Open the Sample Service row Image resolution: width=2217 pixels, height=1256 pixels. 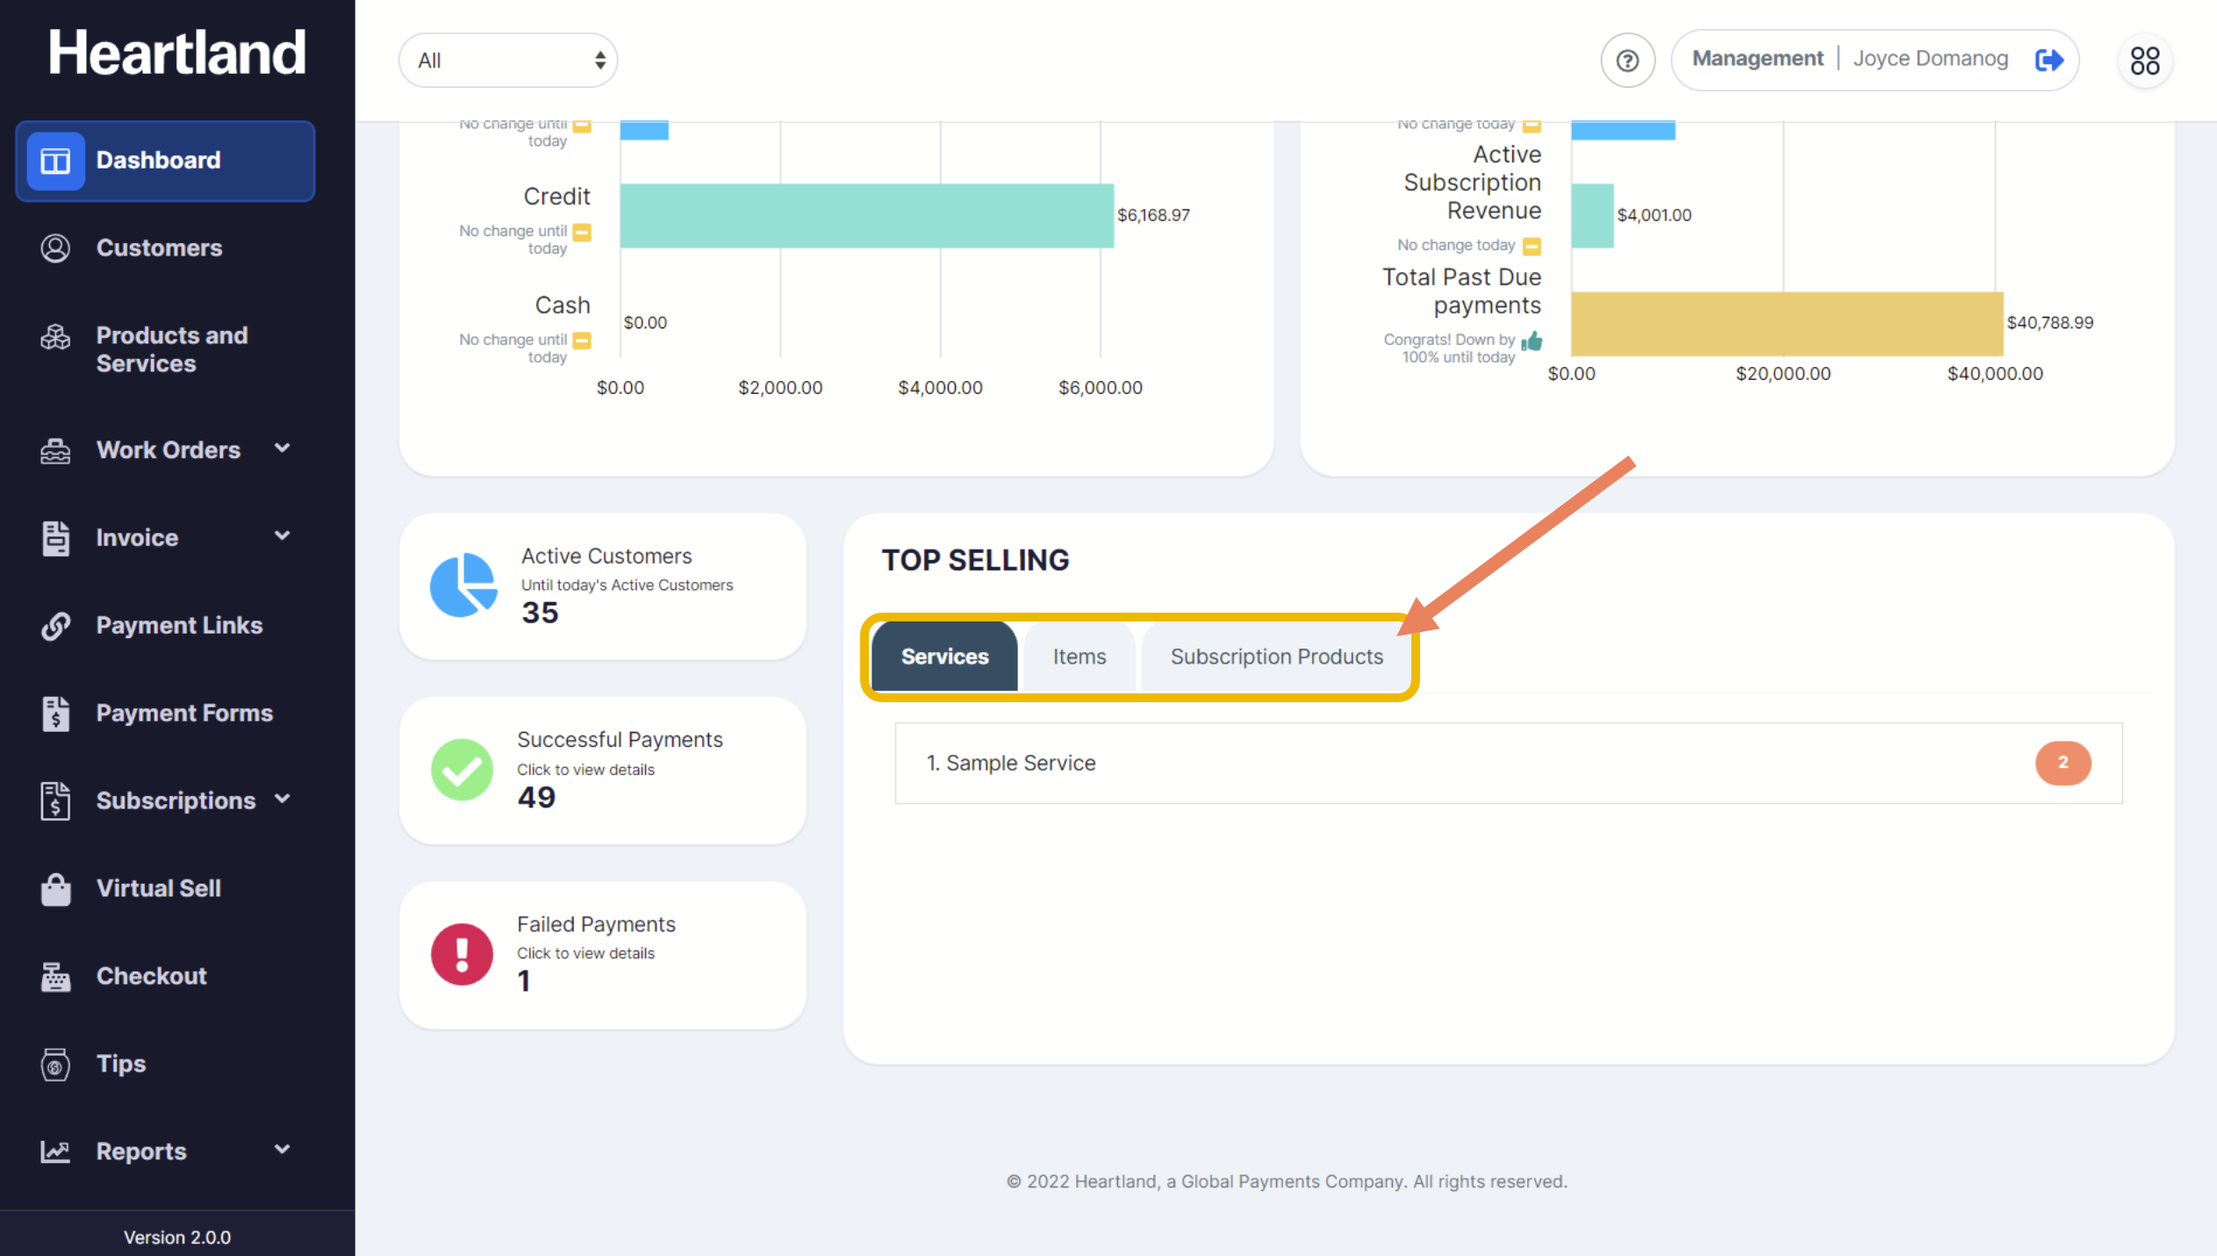(1508, 763)
